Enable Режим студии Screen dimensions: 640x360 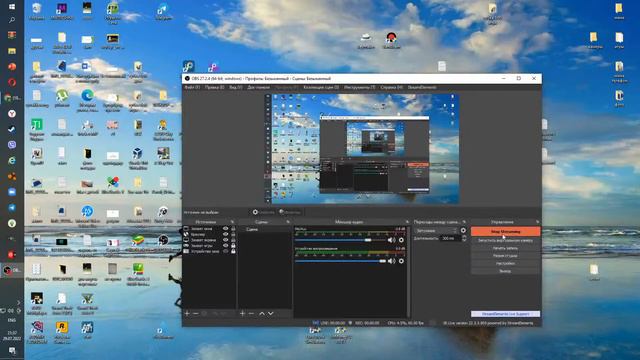coord(505,256)
